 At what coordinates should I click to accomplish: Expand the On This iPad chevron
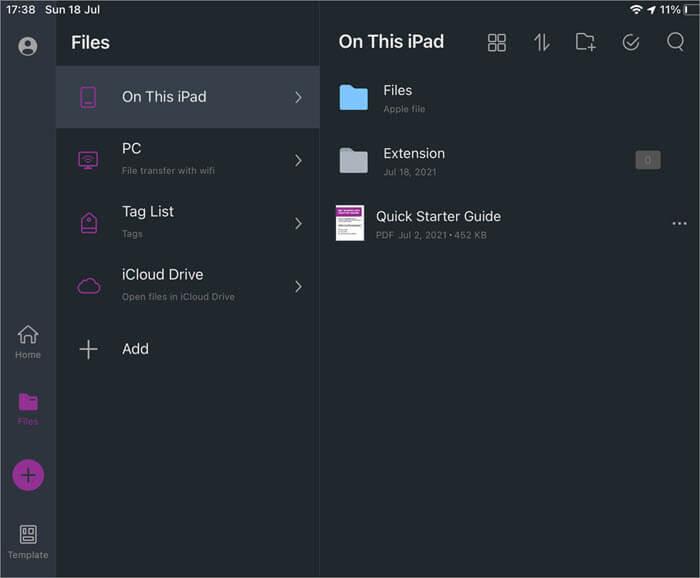(x=298, y=97)
